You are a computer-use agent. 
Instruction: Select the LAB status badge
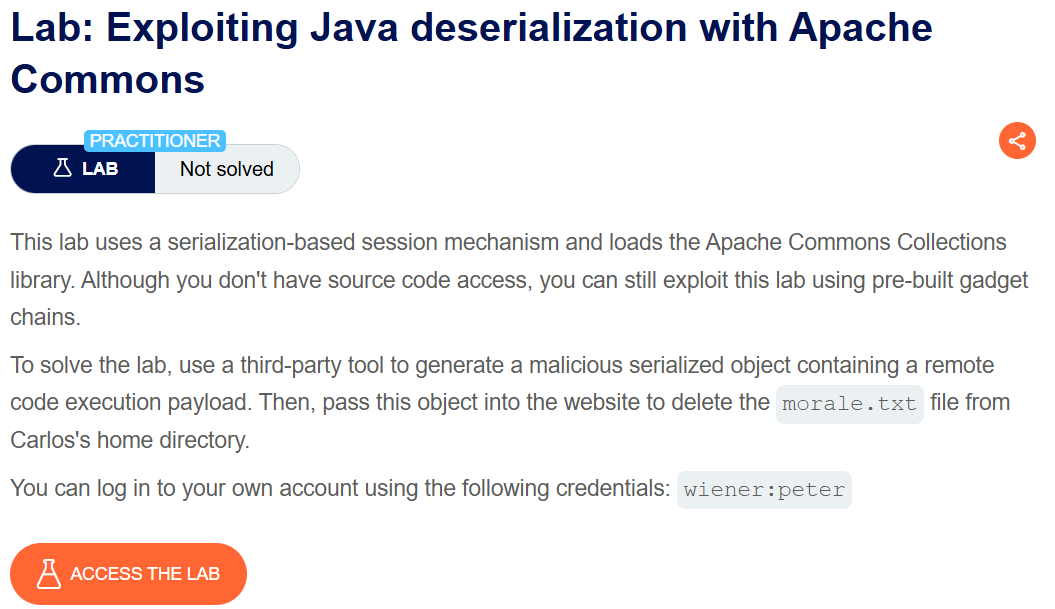click(82, 169)
